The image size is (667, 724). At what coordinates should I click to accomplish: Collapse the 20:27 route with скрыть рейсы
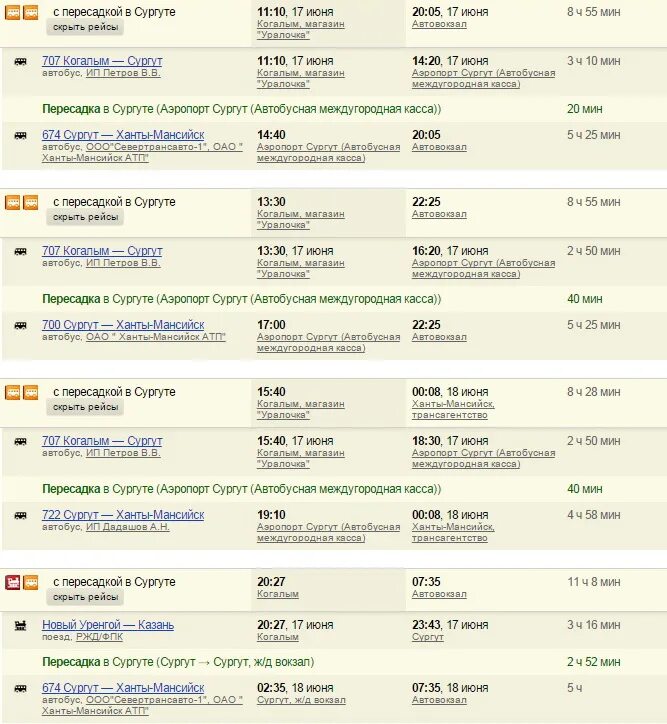[x=85, y=597]
